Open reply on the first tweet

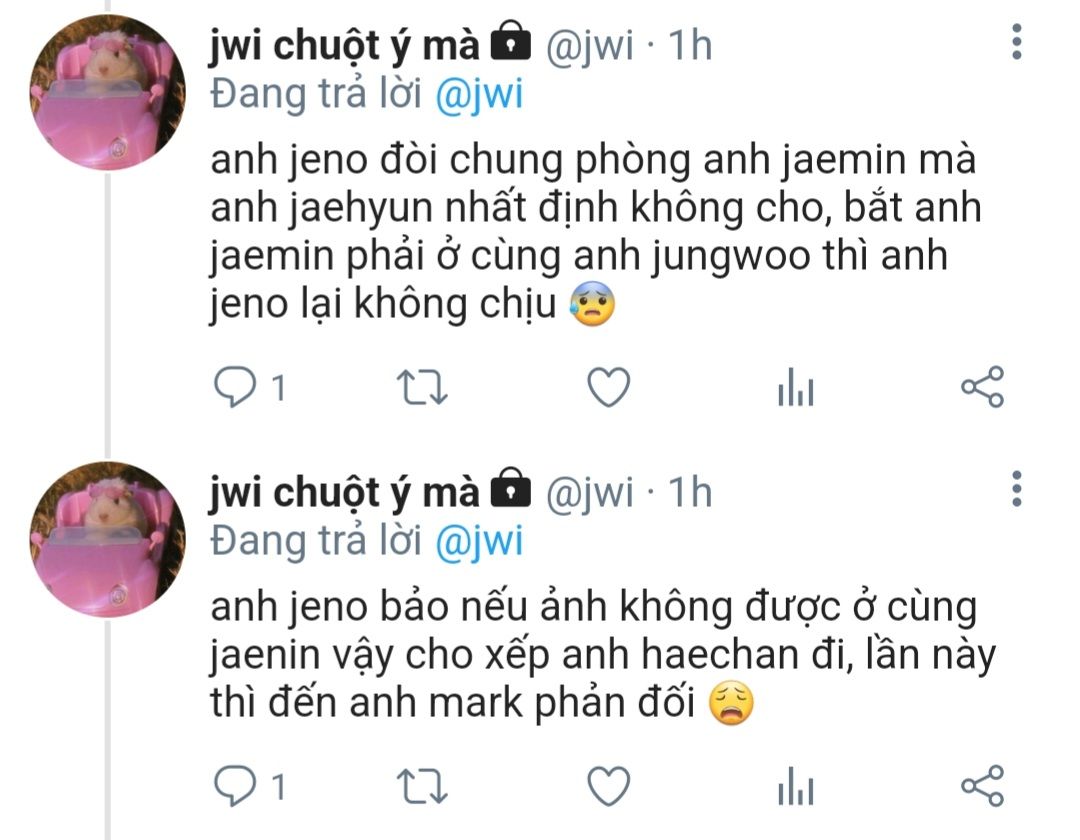[235, 387]
